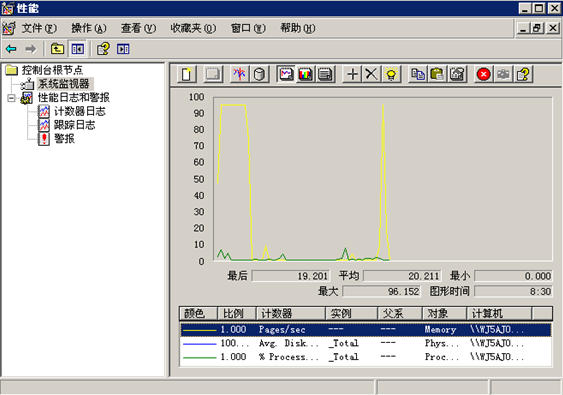
Task: Toggle the Show/Hide console tree button
Action: (x=77, y=49)
